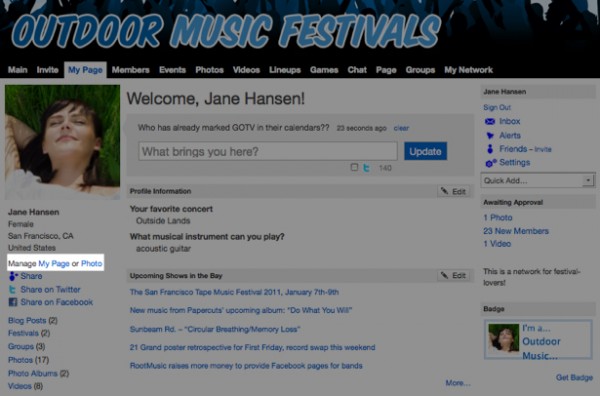Open the Friends link

point(513,149)
